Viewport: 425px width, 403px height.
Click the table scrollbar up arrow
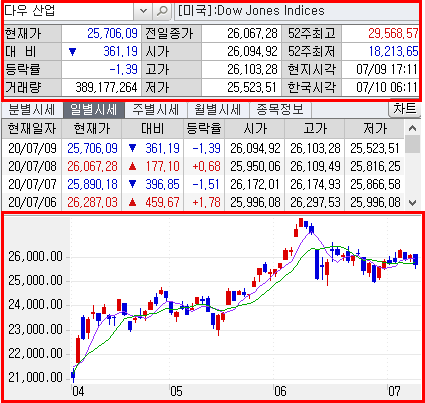pyautogui.click(x=413, y=128)
